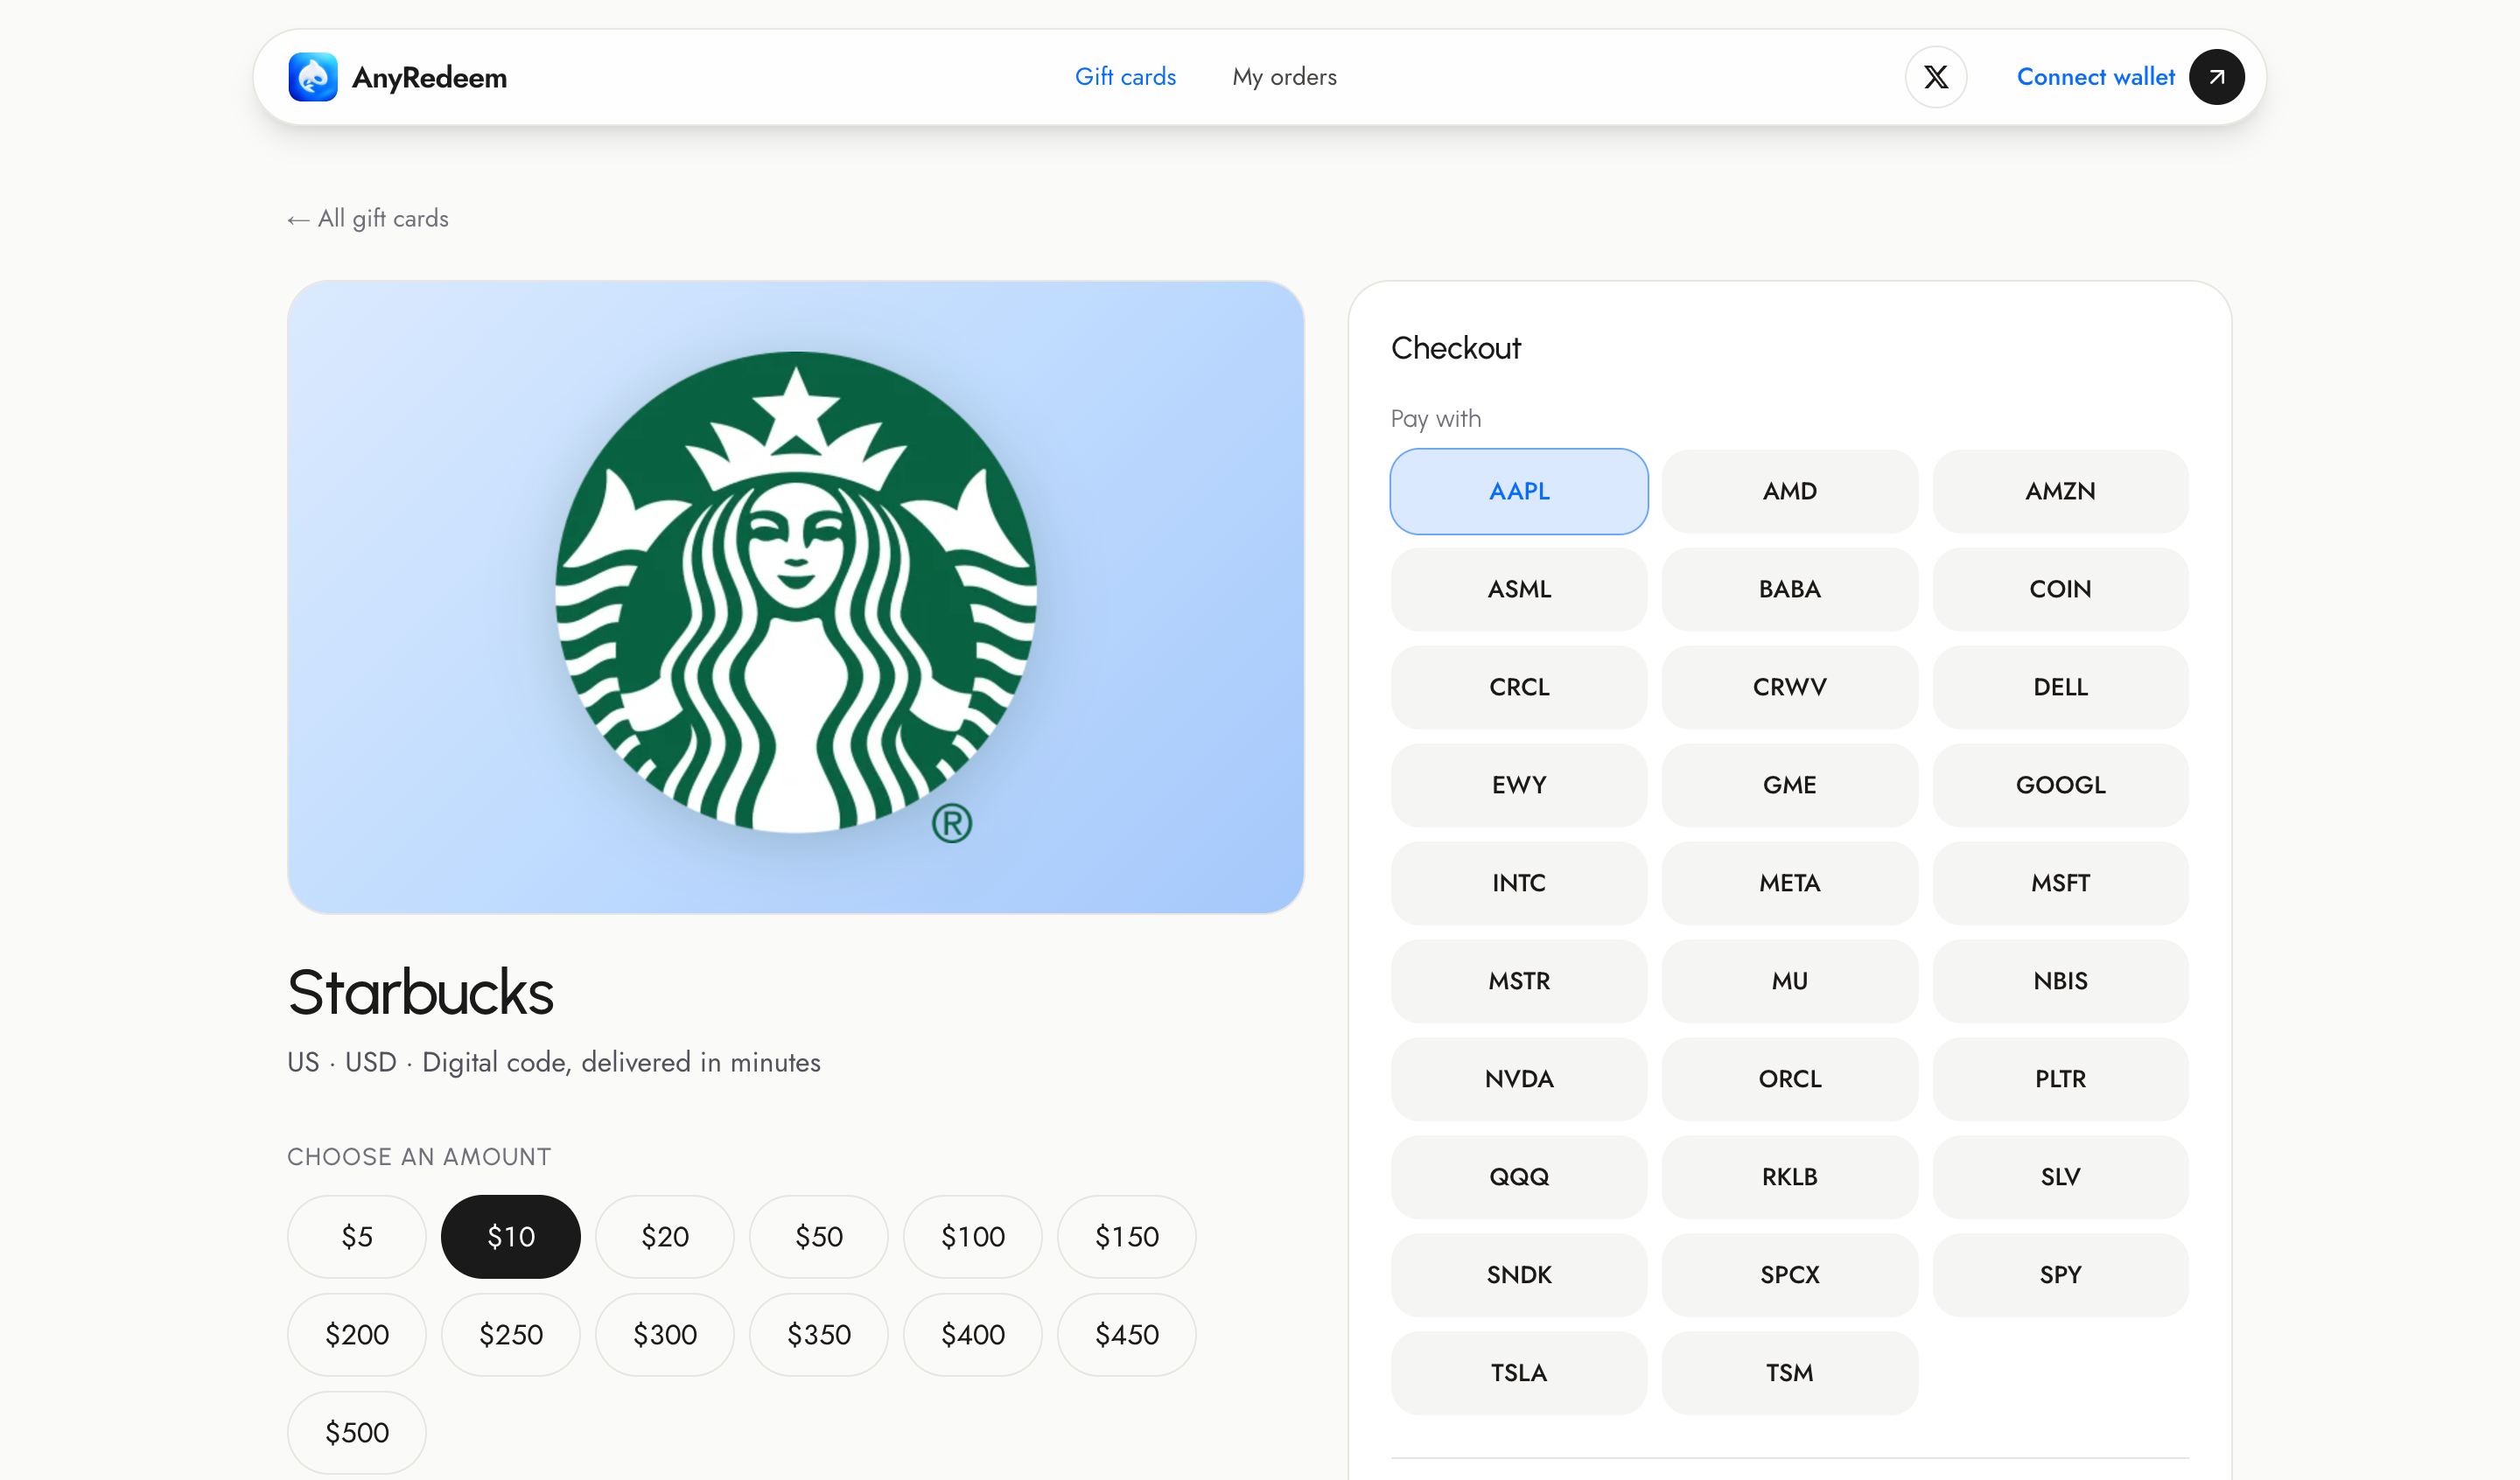Go to My orders in navigation

pyautogui.click(x=1284, y=77)
